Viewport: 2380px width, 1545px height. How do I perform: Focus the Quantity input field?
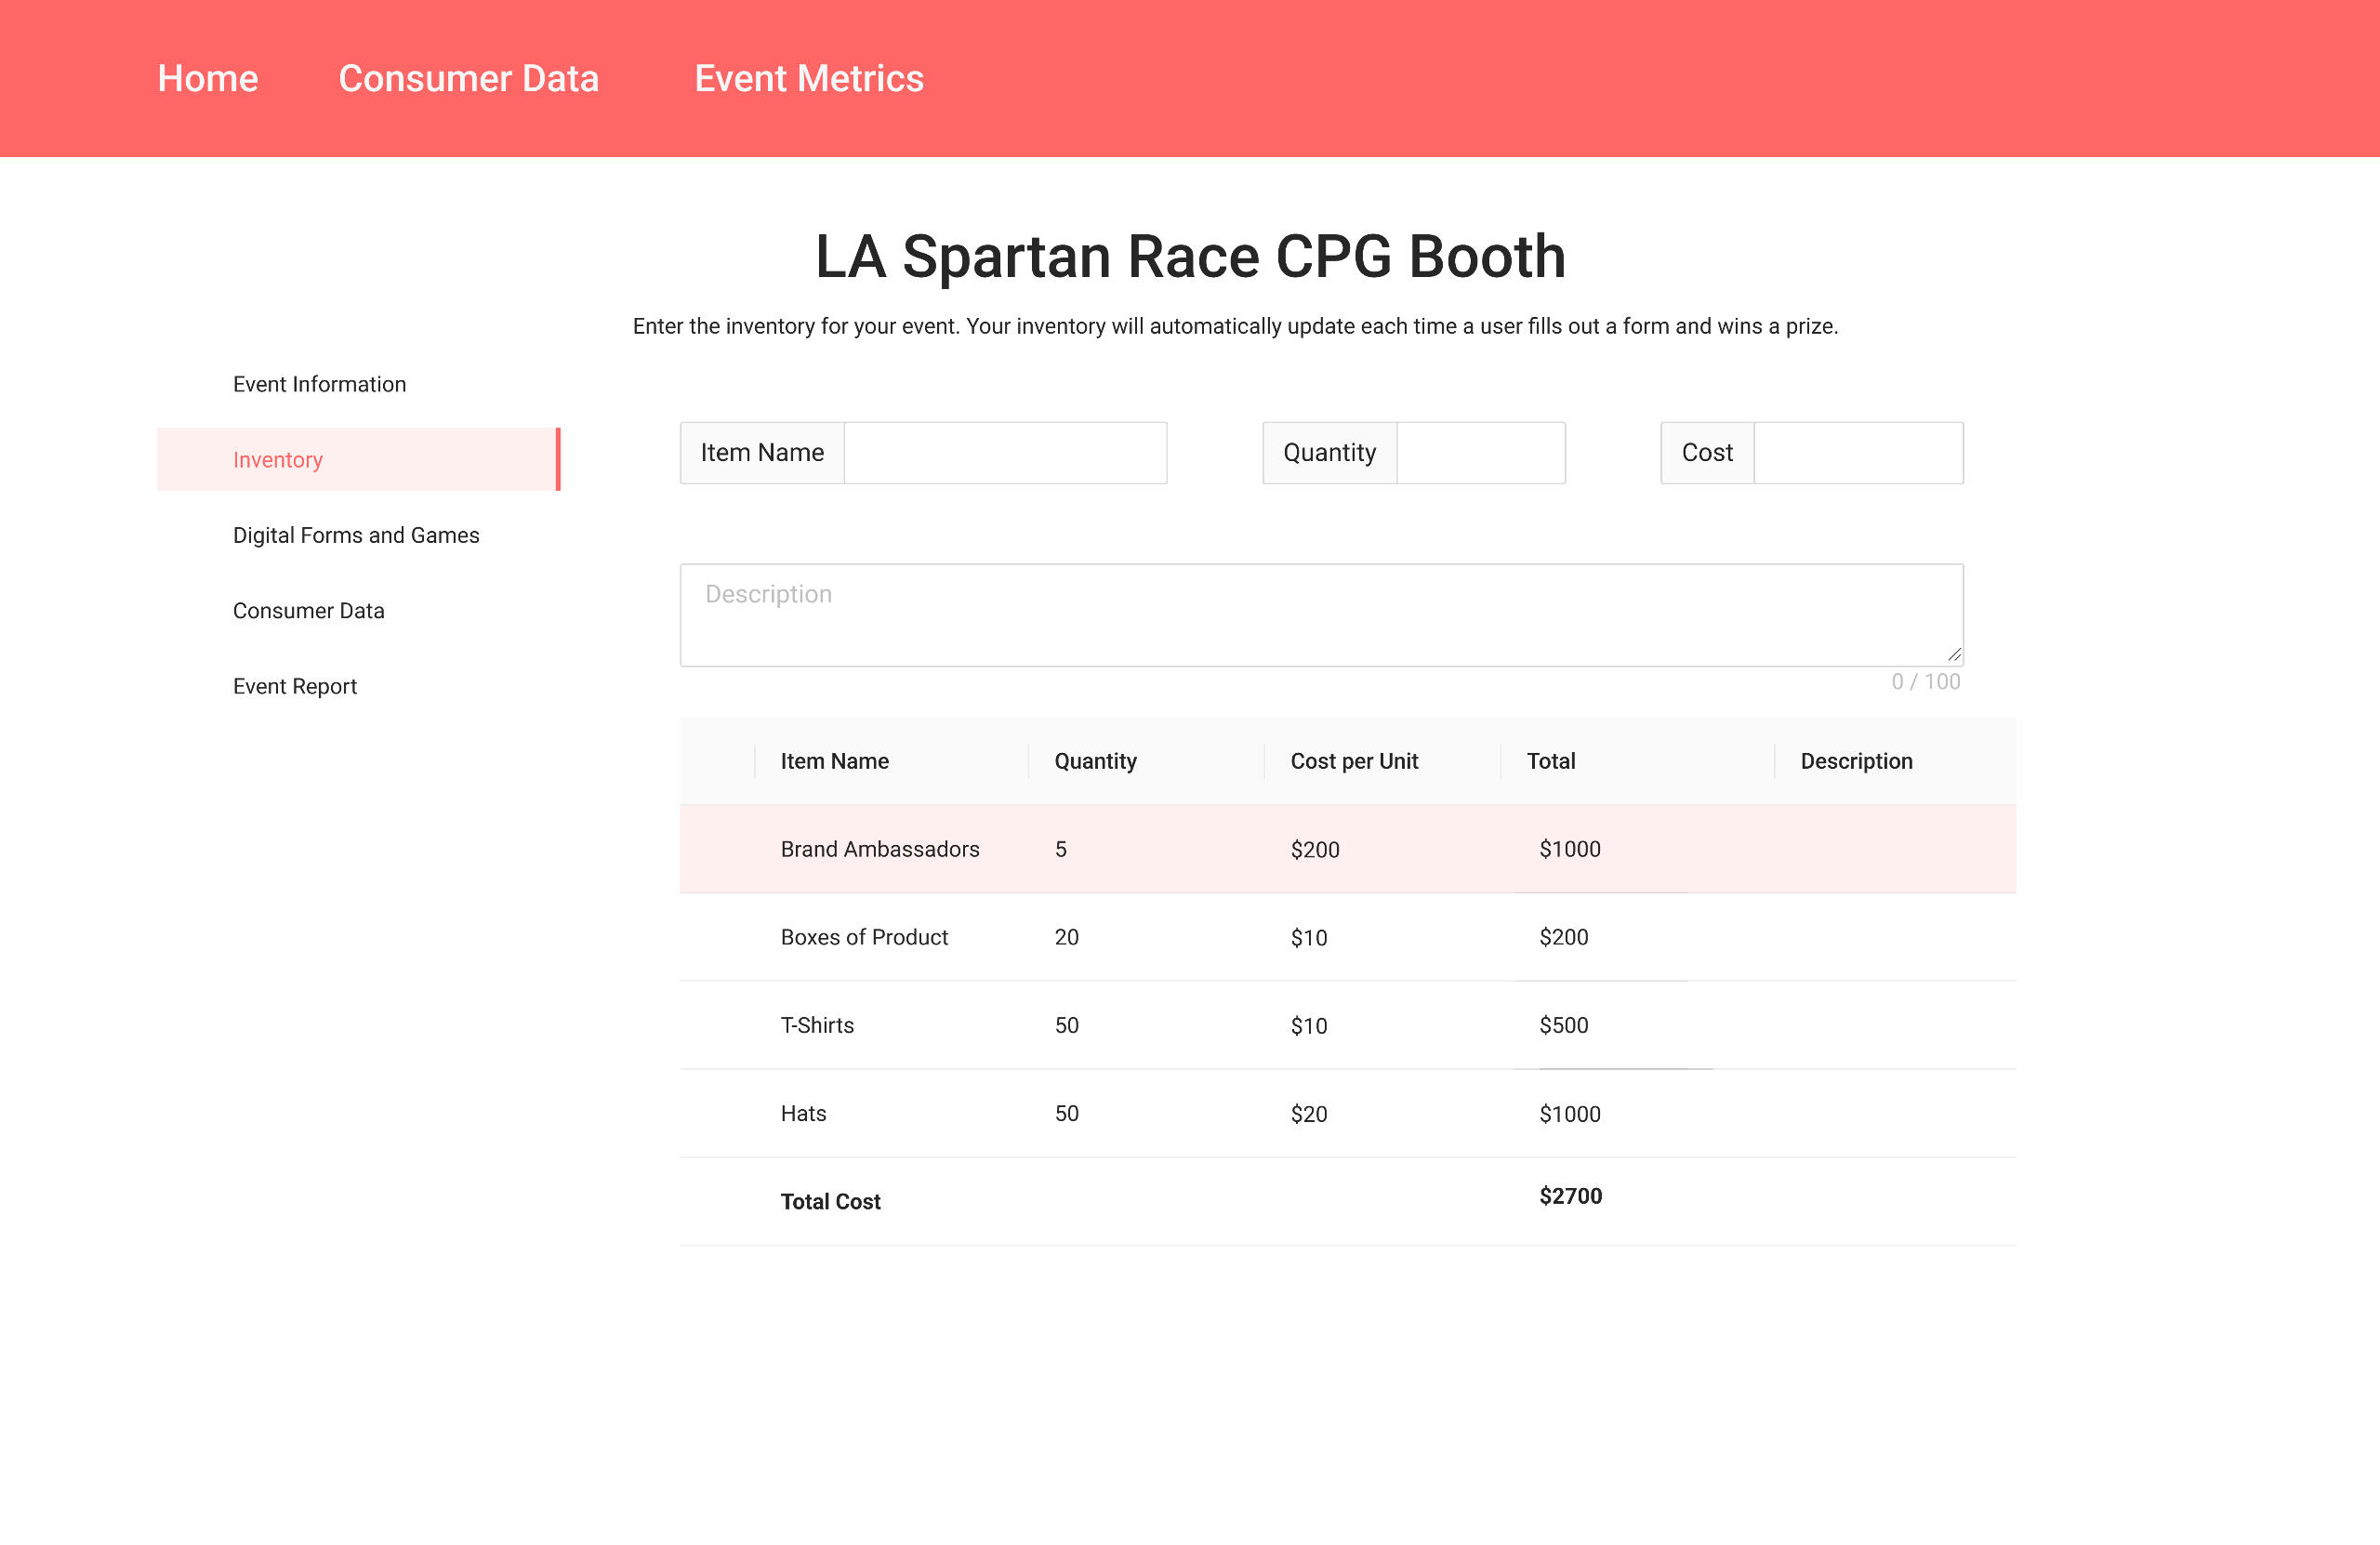coord(1479,453)
